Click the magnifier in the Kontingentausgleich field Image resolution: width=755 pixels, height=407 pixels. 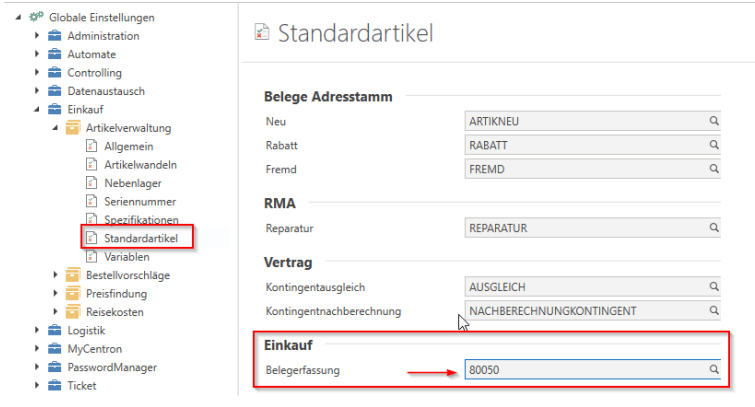click(714, 289)
